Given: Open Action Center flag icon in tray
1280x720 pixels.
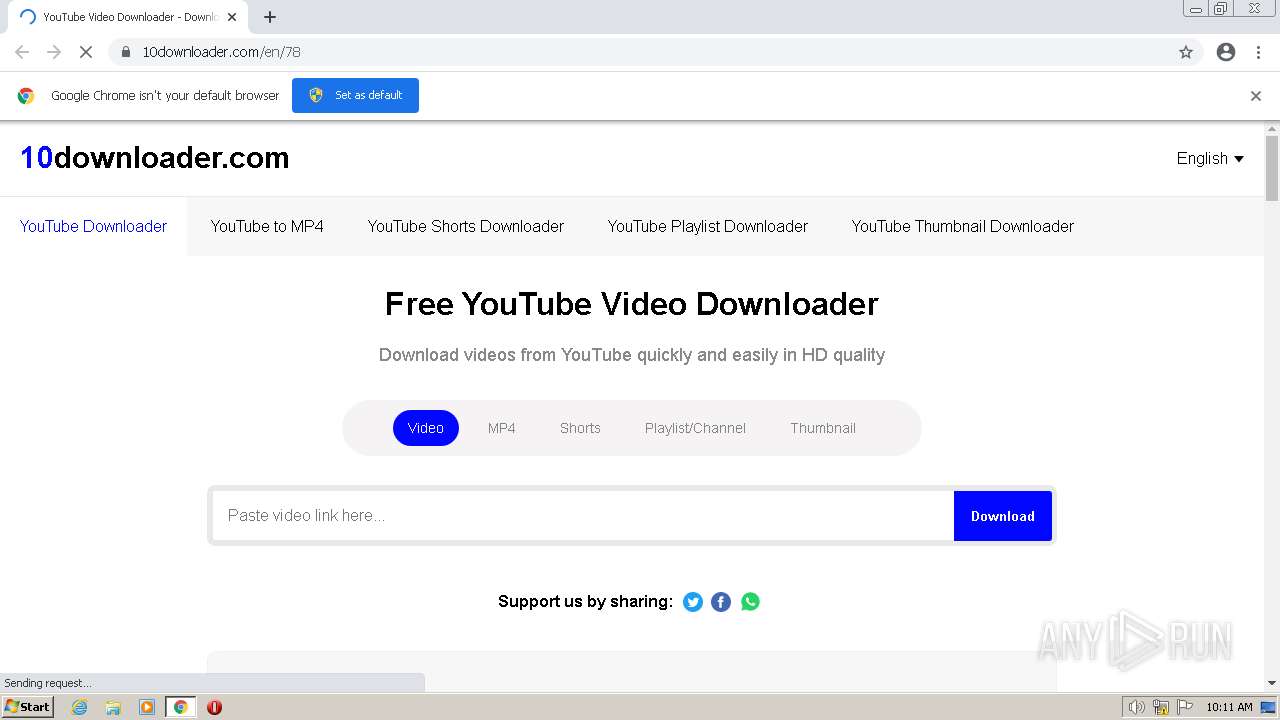Looking at the screenshot, I should [1185, 707].
